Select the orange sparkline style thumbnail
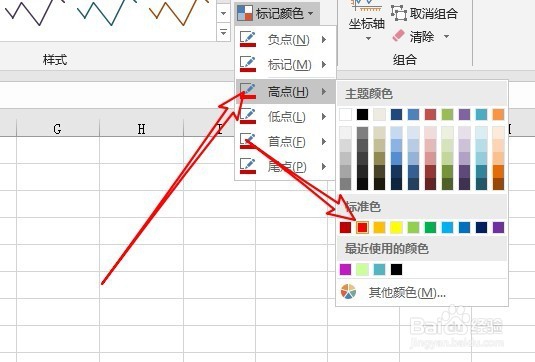Screen dimensions: 535x362 click(x=178, y=13)
